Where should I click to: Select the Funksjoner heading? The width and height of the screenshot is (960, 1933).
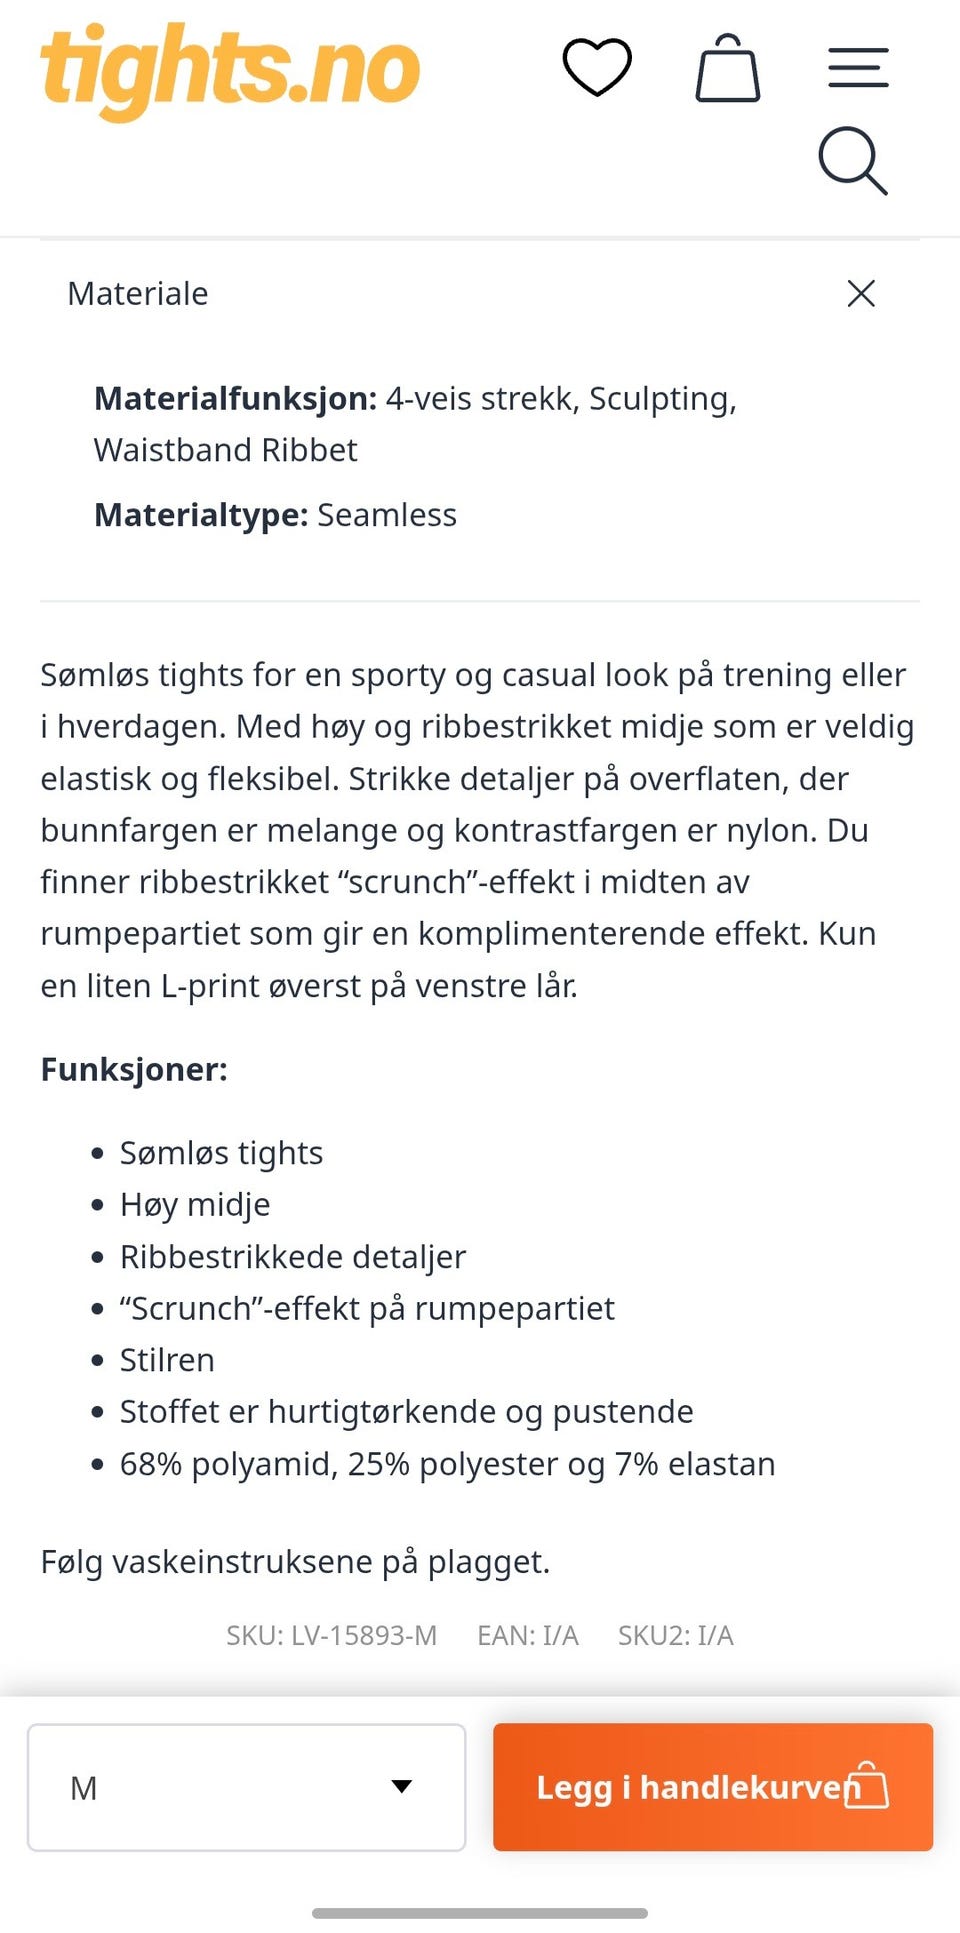134,1069
